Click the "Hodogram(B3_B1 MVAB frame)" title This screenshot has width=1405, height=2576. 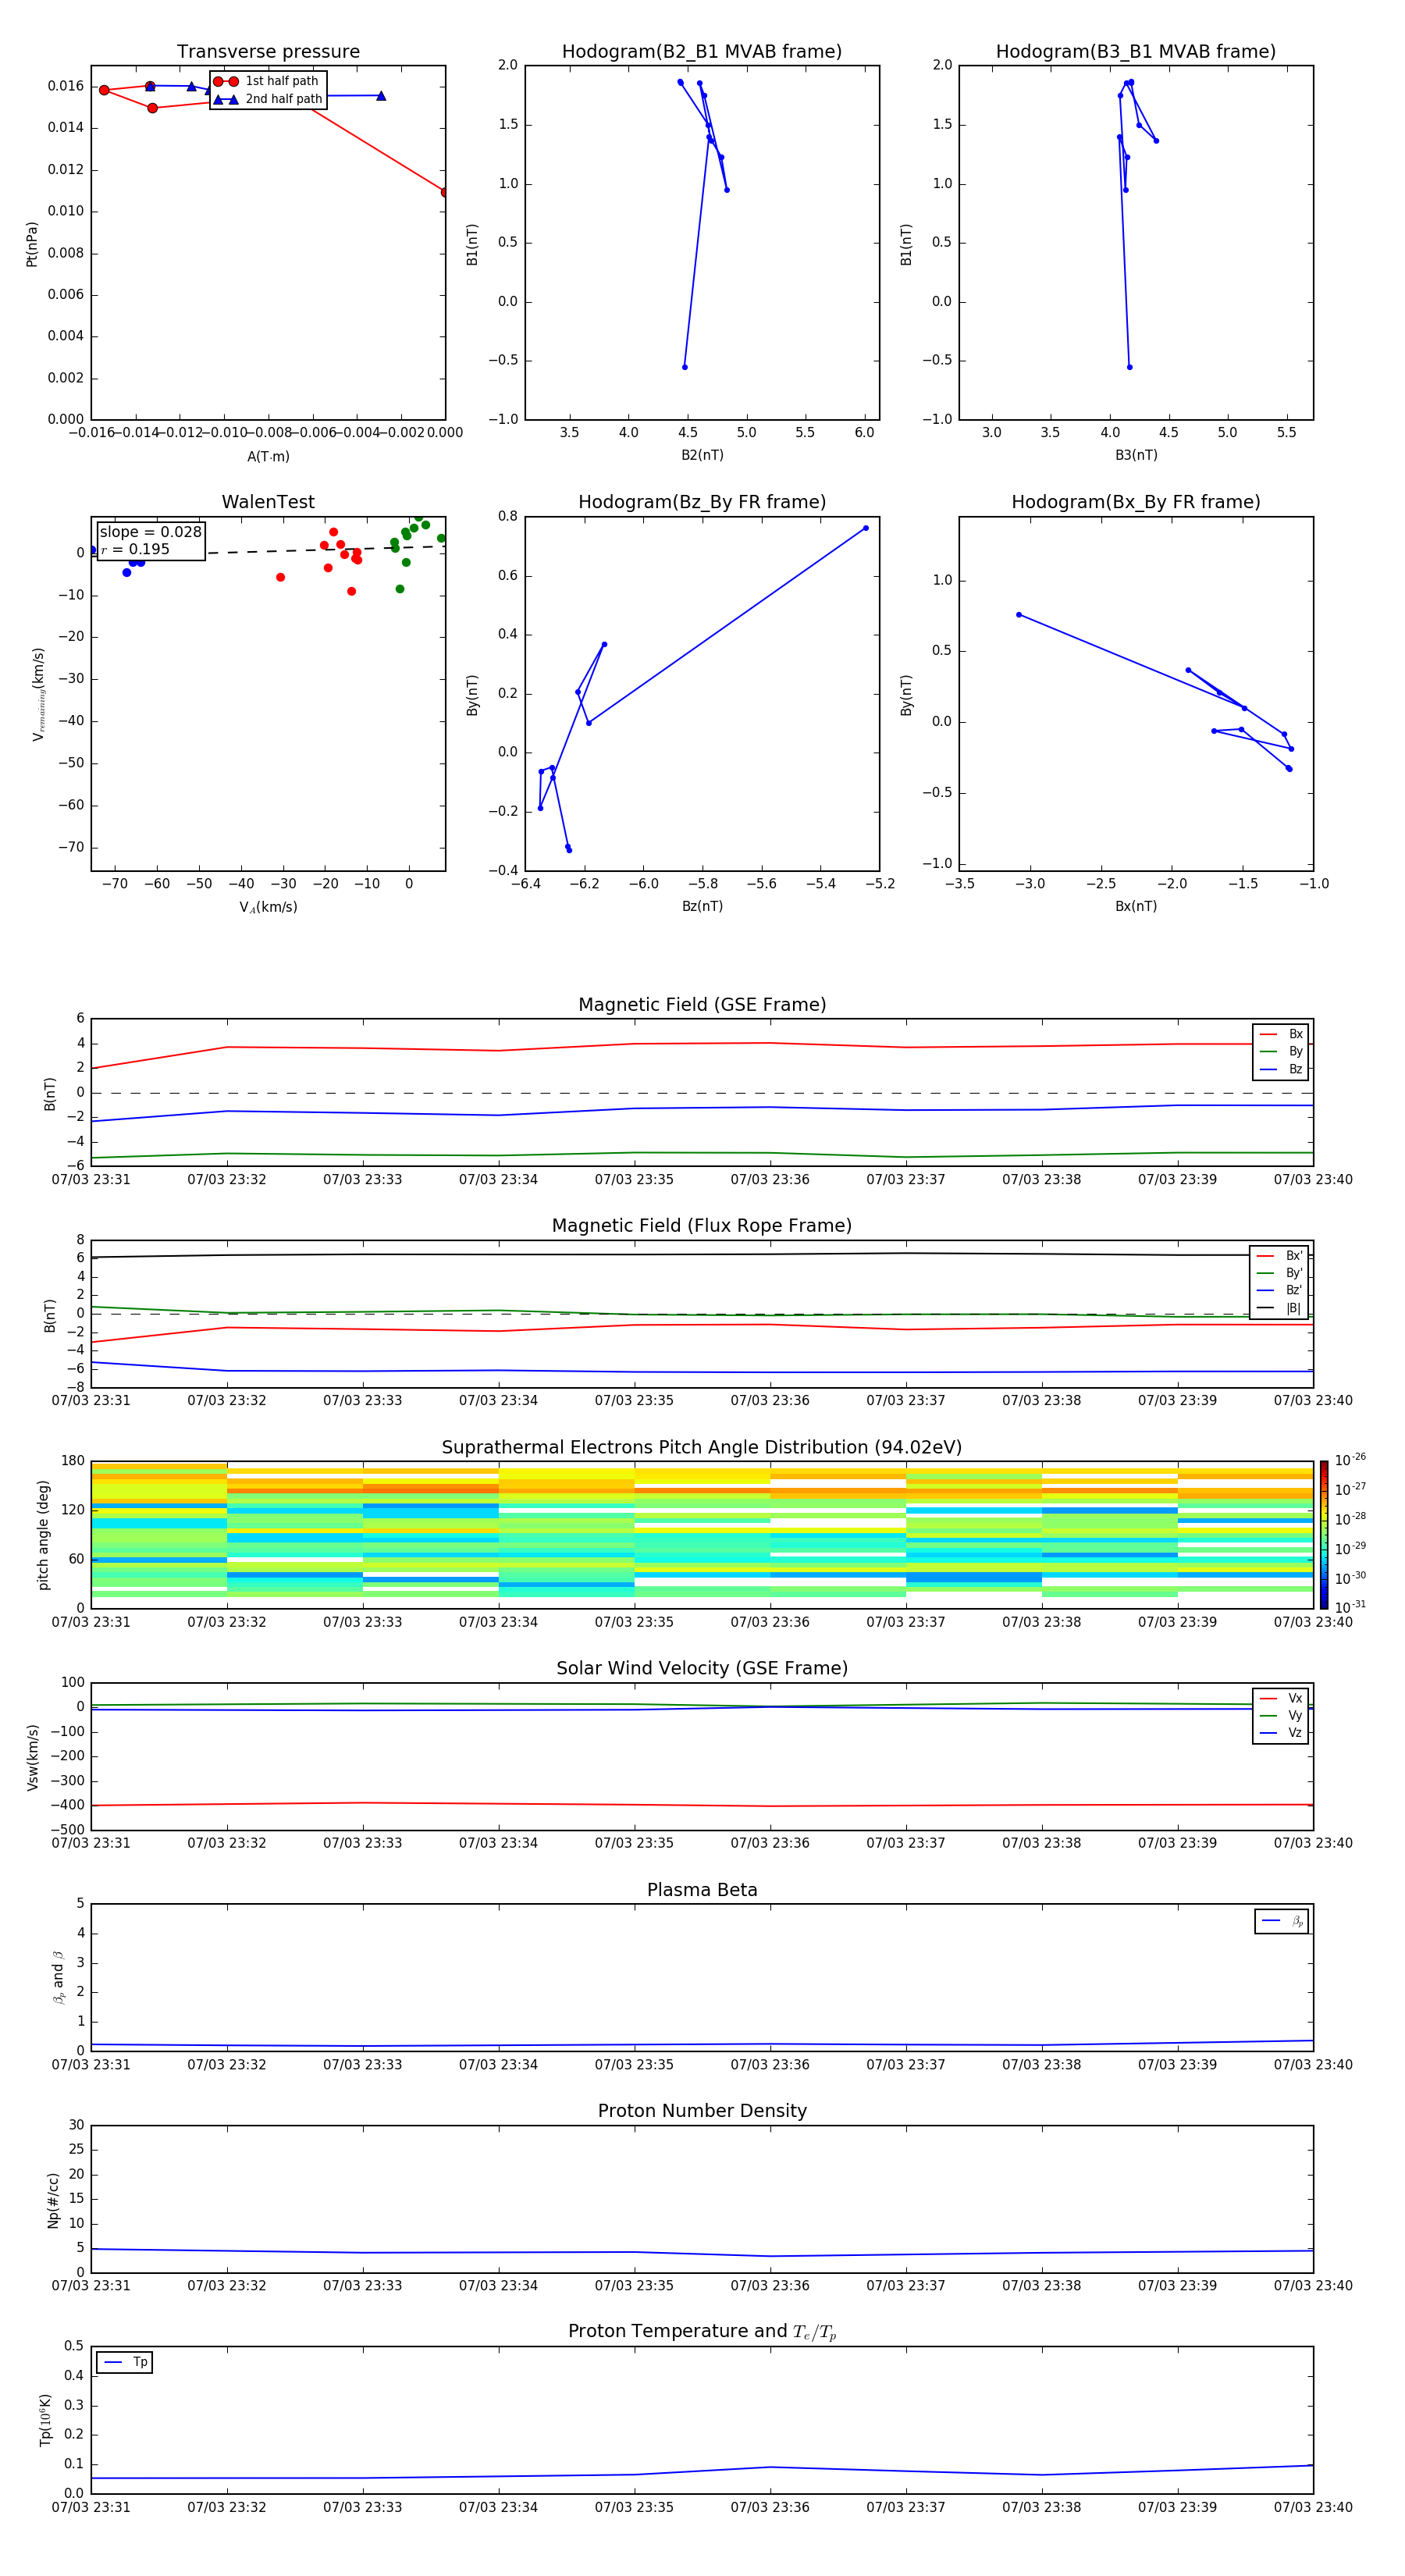(x=1136, y=52)
